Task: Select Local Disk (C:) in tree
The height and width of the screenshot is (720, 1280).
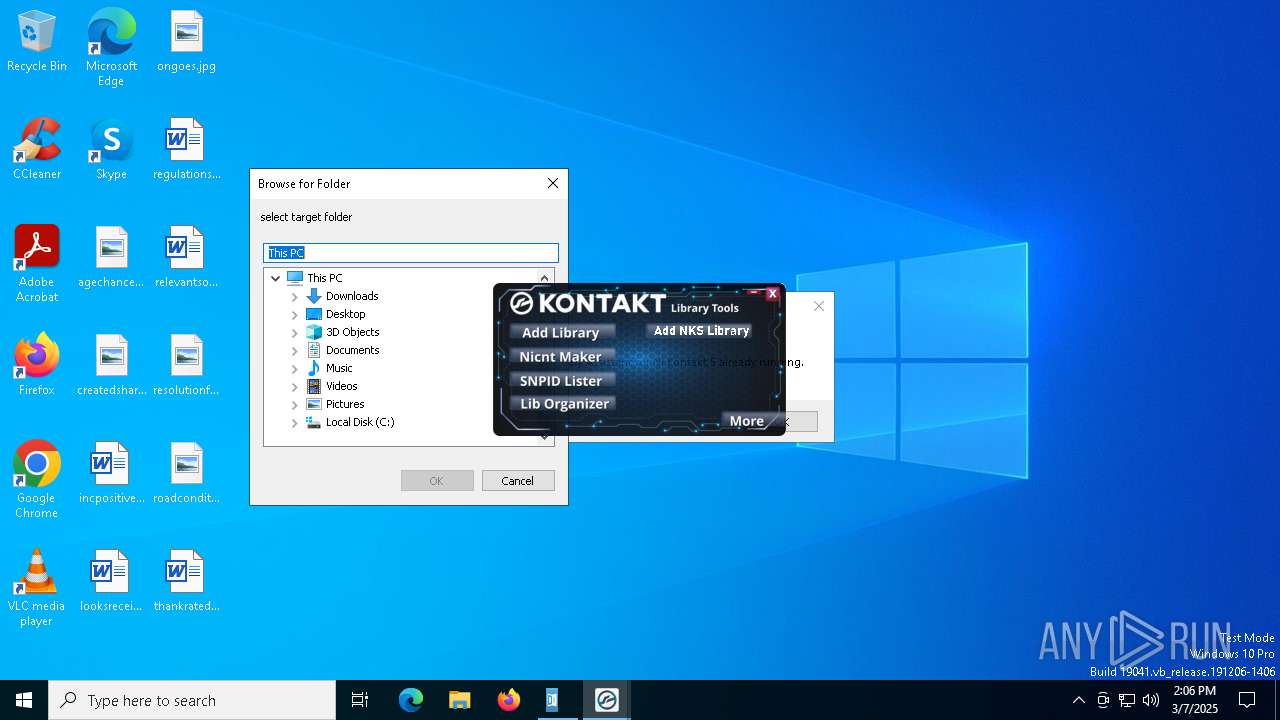Action: 360,422
